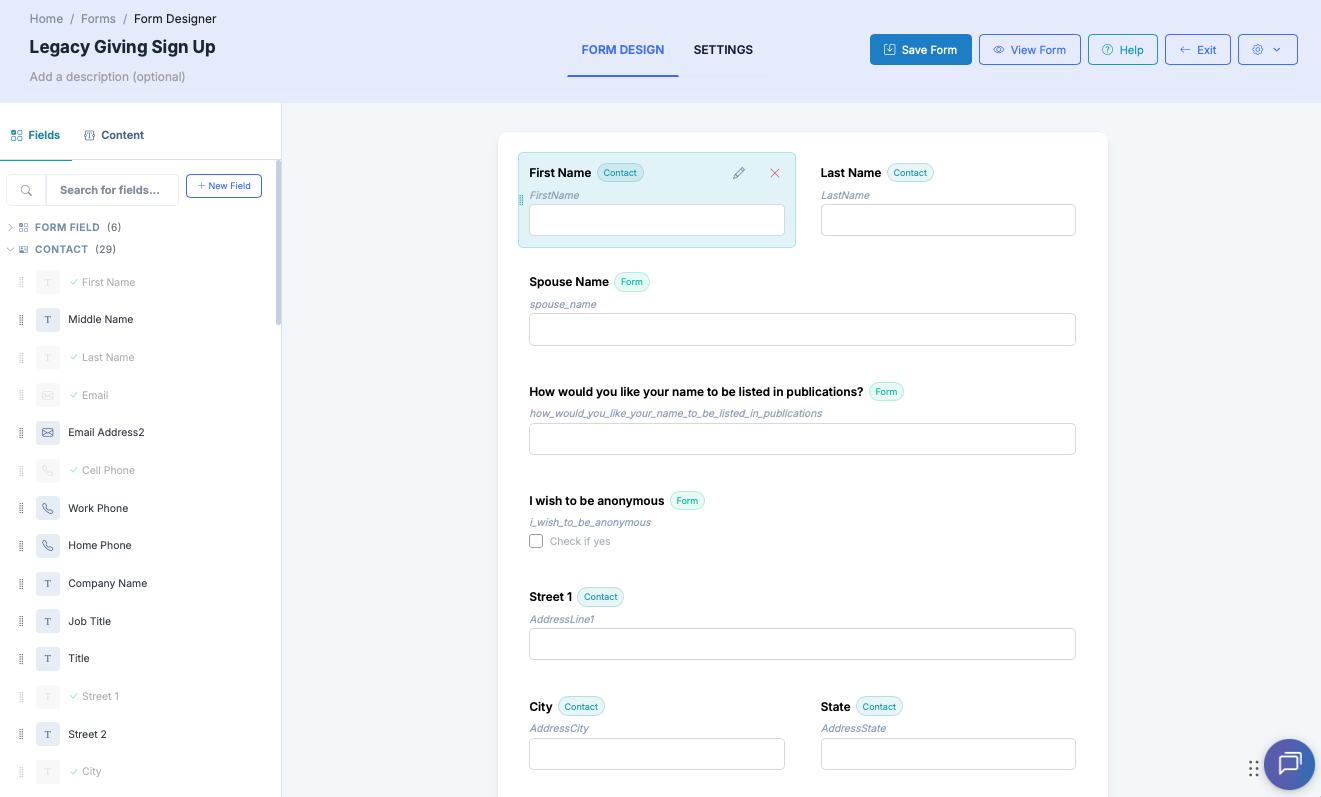Select the Fields panel tab
Viewport: 1321px width, 797px height.
[x=36, y=135]
